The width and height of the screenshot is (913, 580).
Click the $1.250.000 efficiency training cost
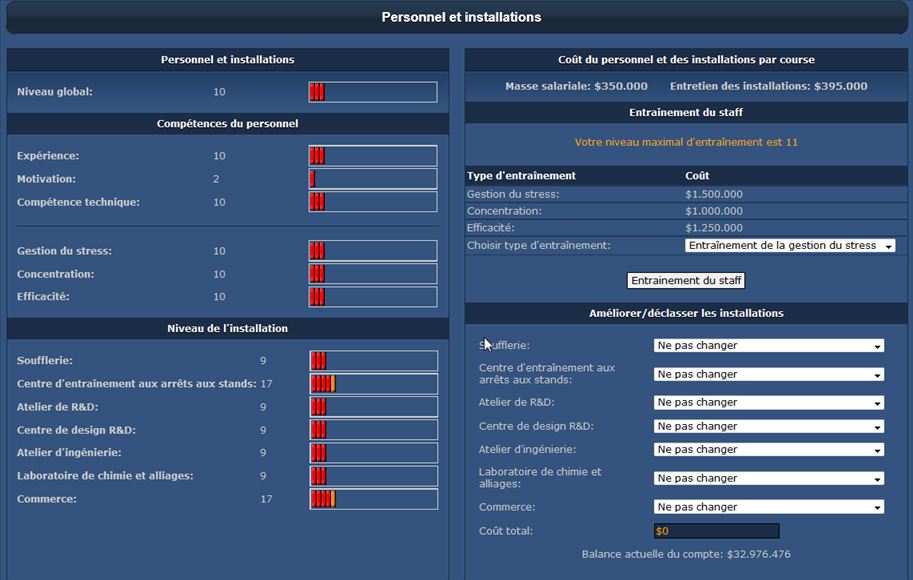pyautogui.click(x=714, y=228)
